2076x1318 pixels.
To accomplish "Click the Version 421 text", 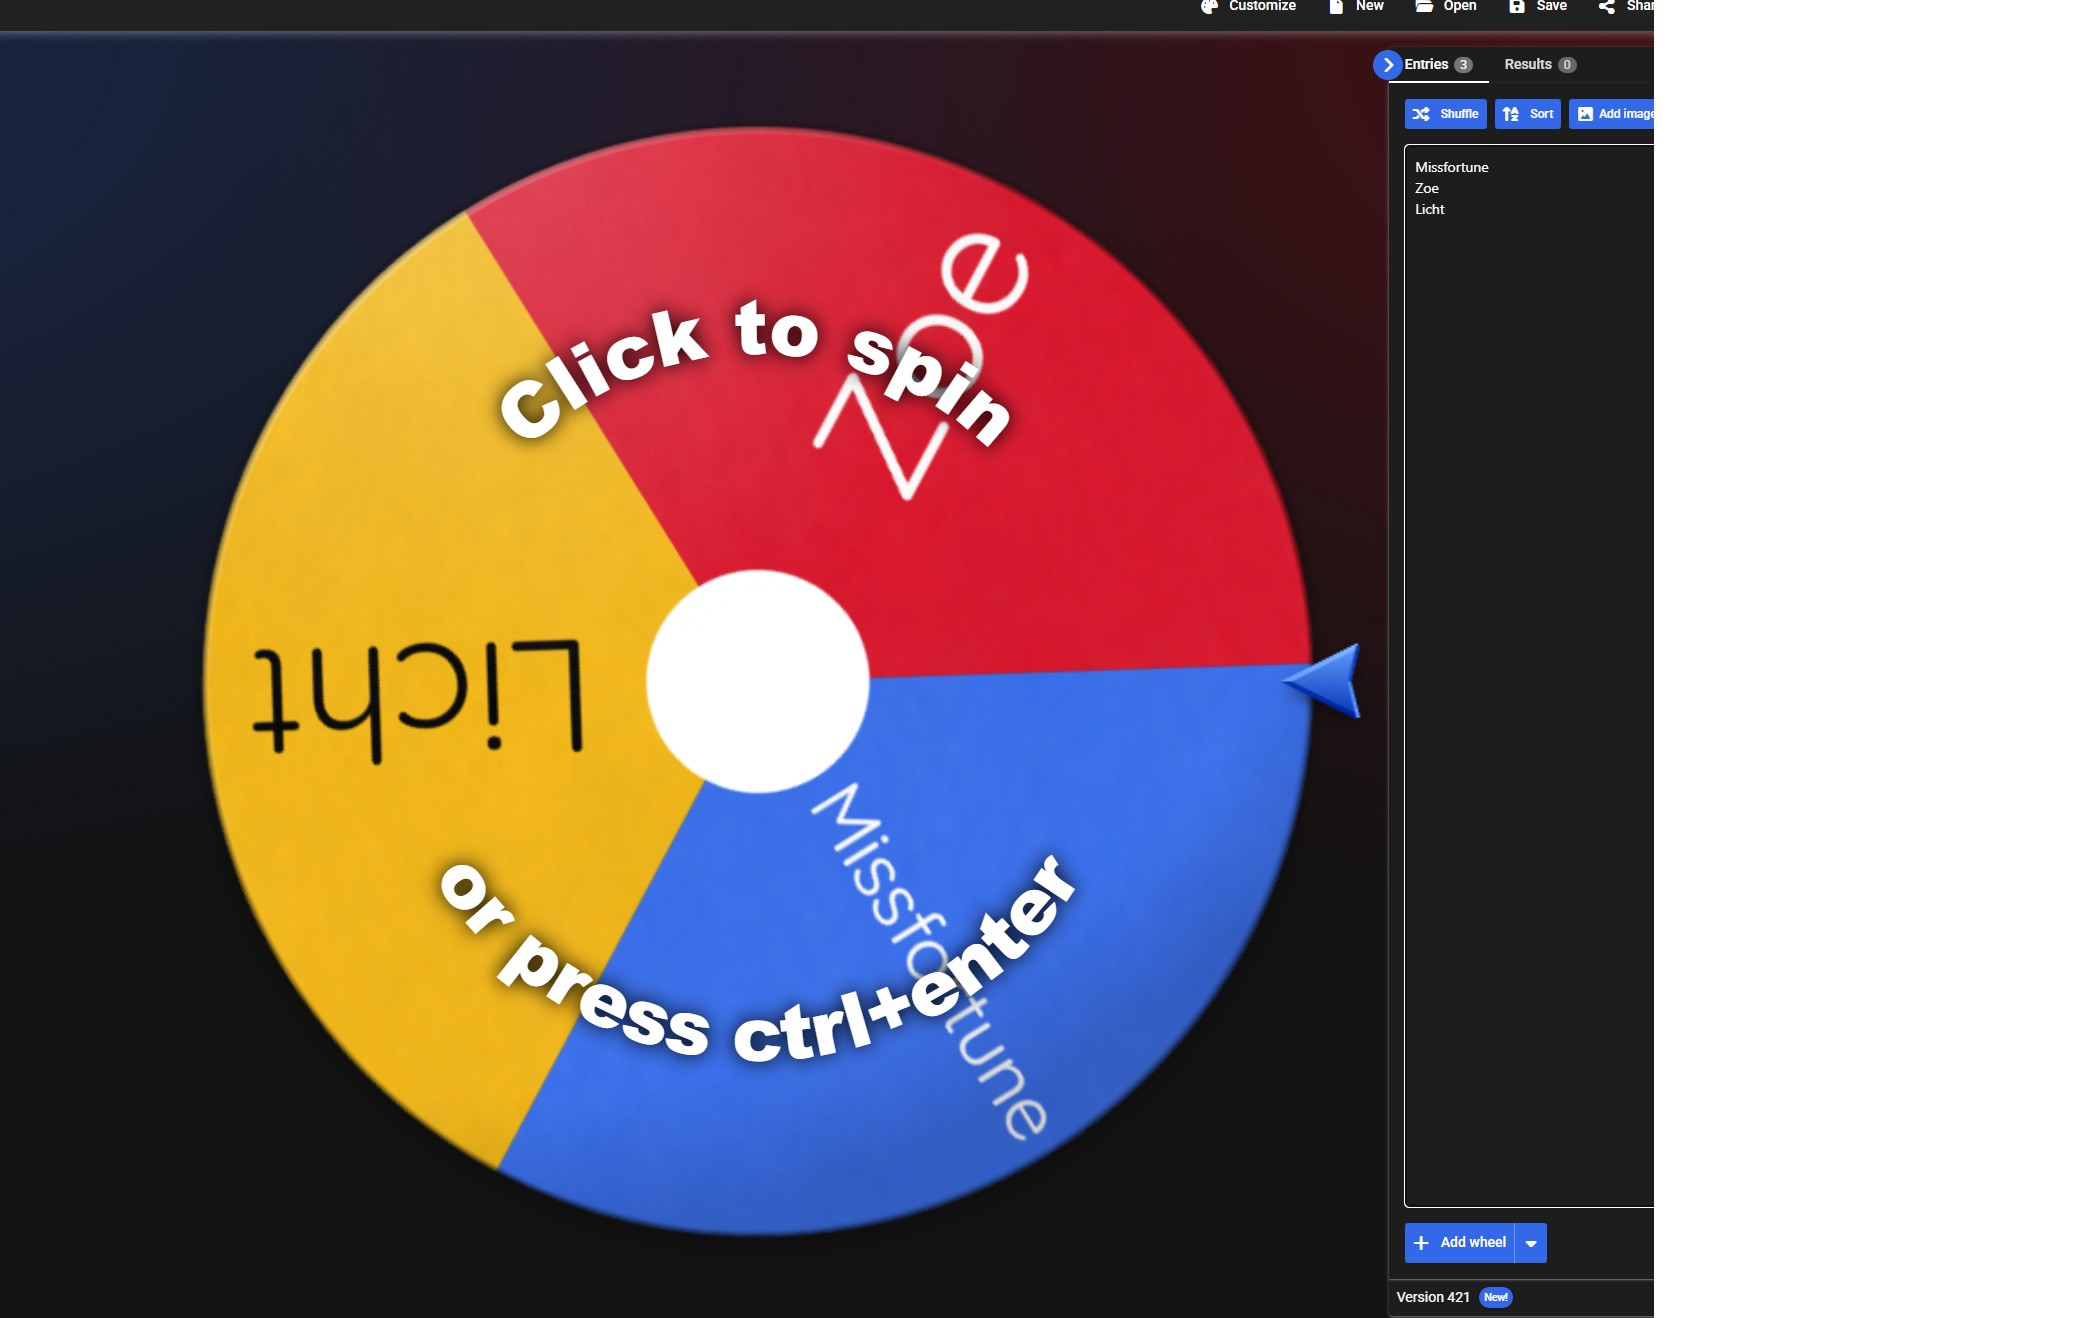I will (1433, 1297).
